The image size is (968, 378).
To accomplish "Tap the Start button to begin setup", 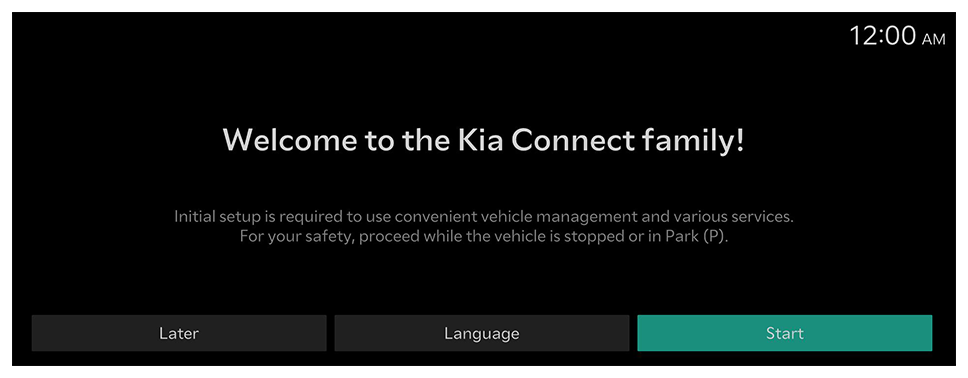I will [785, 333].
